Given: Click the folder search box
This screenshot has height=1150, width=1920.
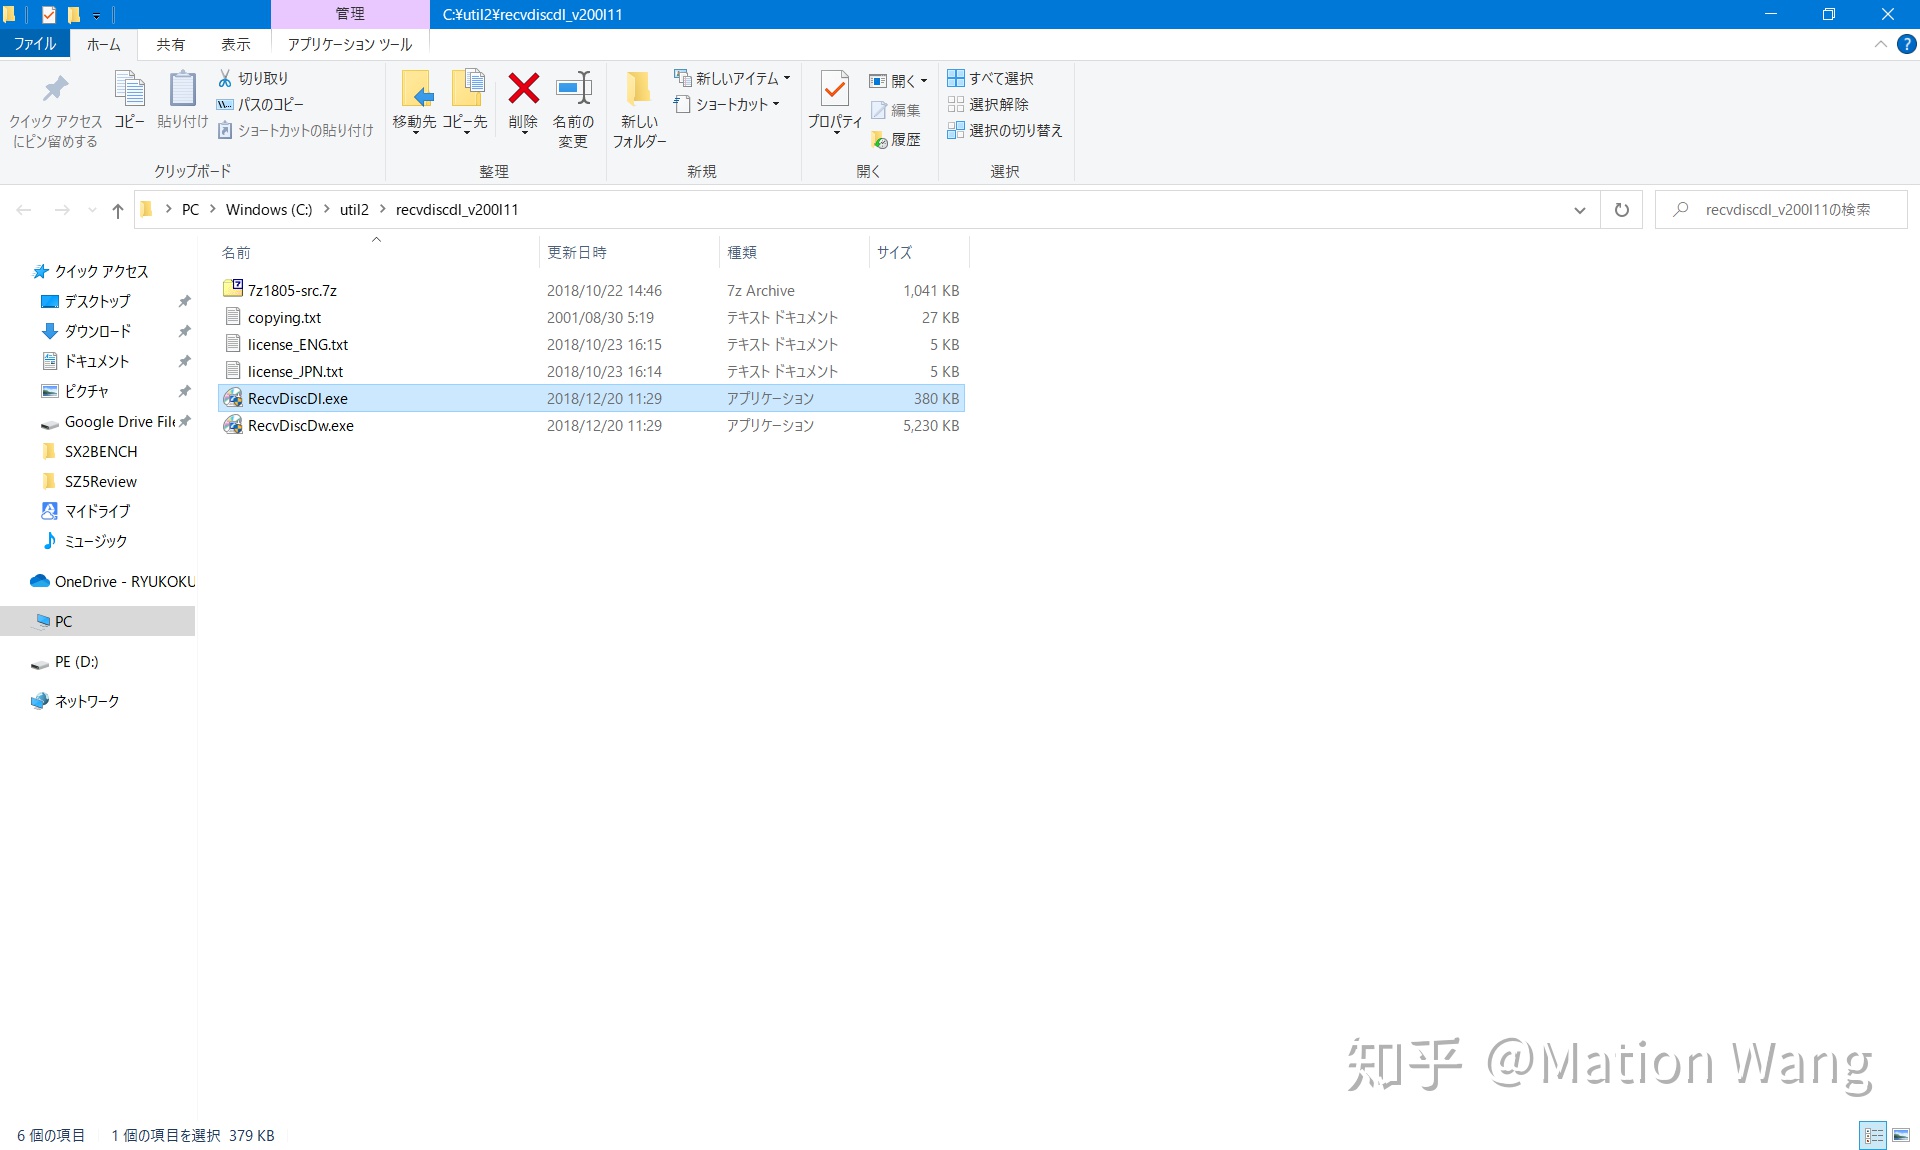Looking at the screenshot, I should coord(1781,210).
